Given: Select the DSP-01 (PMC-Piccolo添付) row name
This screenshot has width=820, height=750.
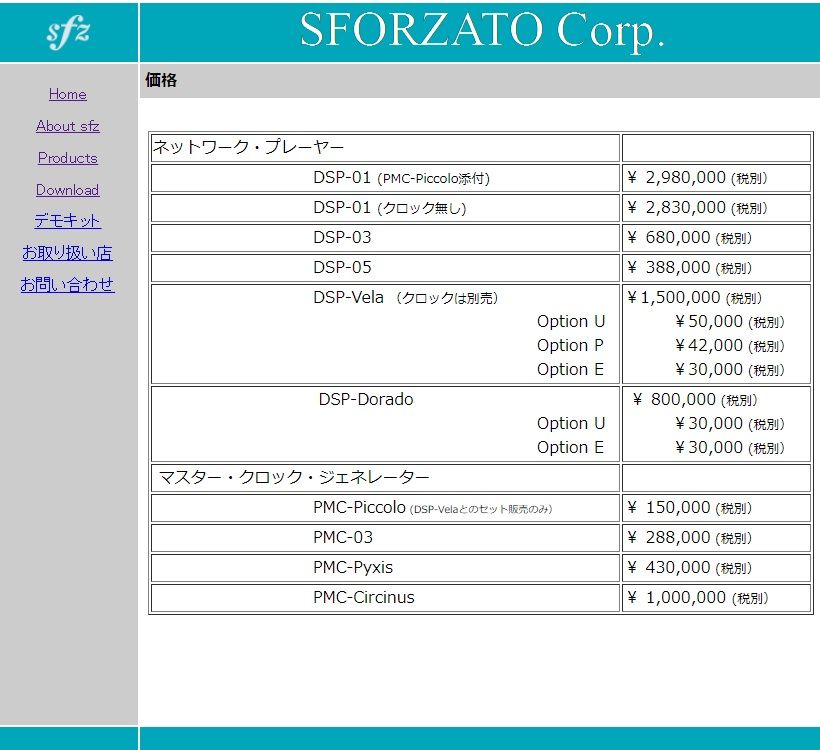Looking at the screenshot, I should coord(401,178).
